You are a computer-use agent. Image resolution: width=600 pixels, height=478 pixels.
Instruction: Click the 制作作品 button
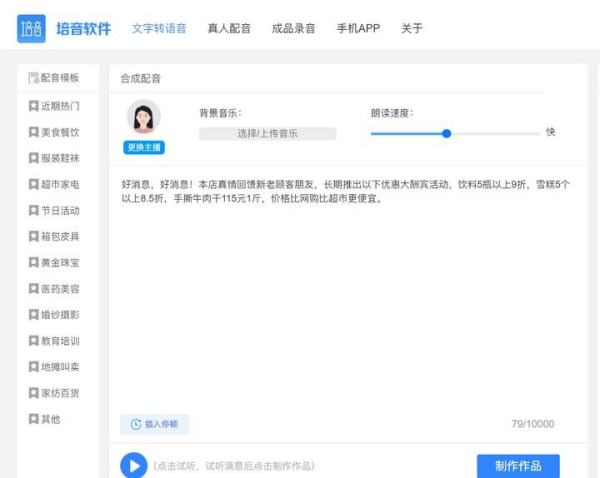point(518,466)
